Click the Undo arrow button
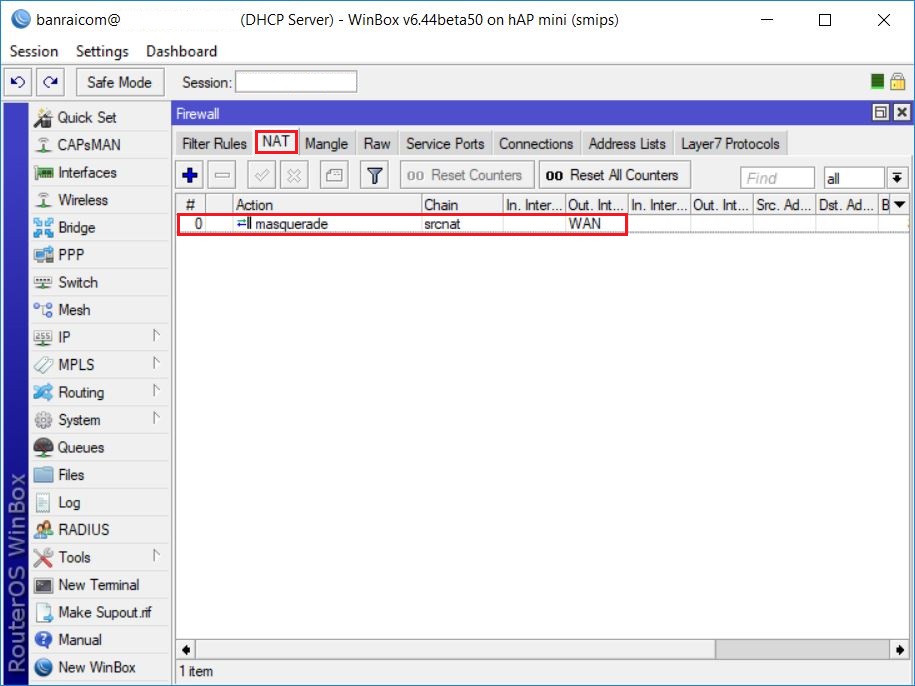This screenshot has width=915, height=686. tap(18, 82)
